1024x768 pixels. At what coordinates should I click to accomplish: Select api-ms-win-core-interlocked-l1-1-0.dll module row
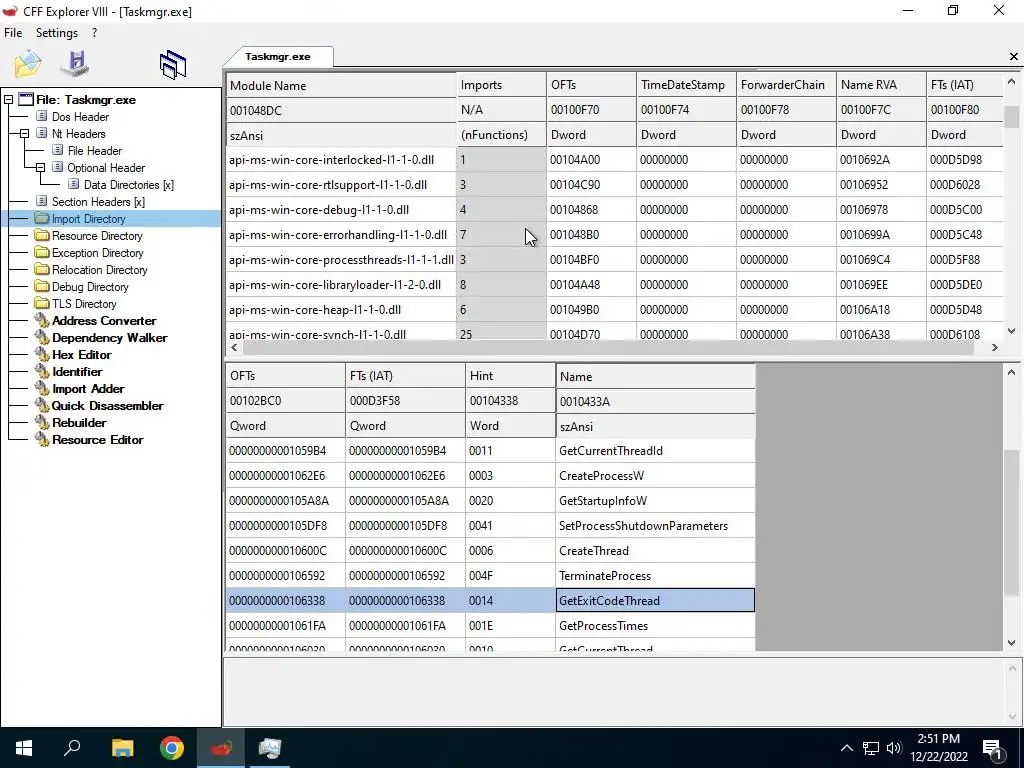[x=614, y=159]
